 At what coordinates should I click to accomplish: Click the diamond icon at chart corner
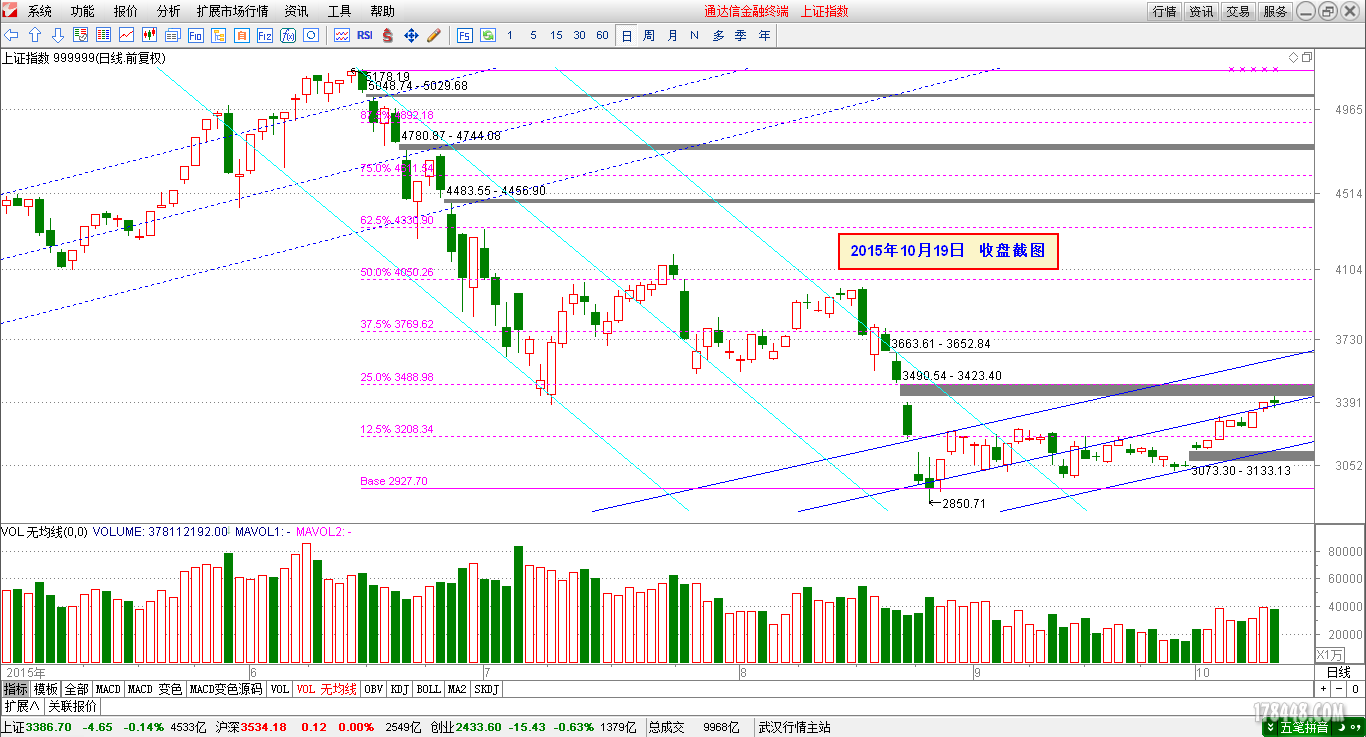coord(1293,57)
